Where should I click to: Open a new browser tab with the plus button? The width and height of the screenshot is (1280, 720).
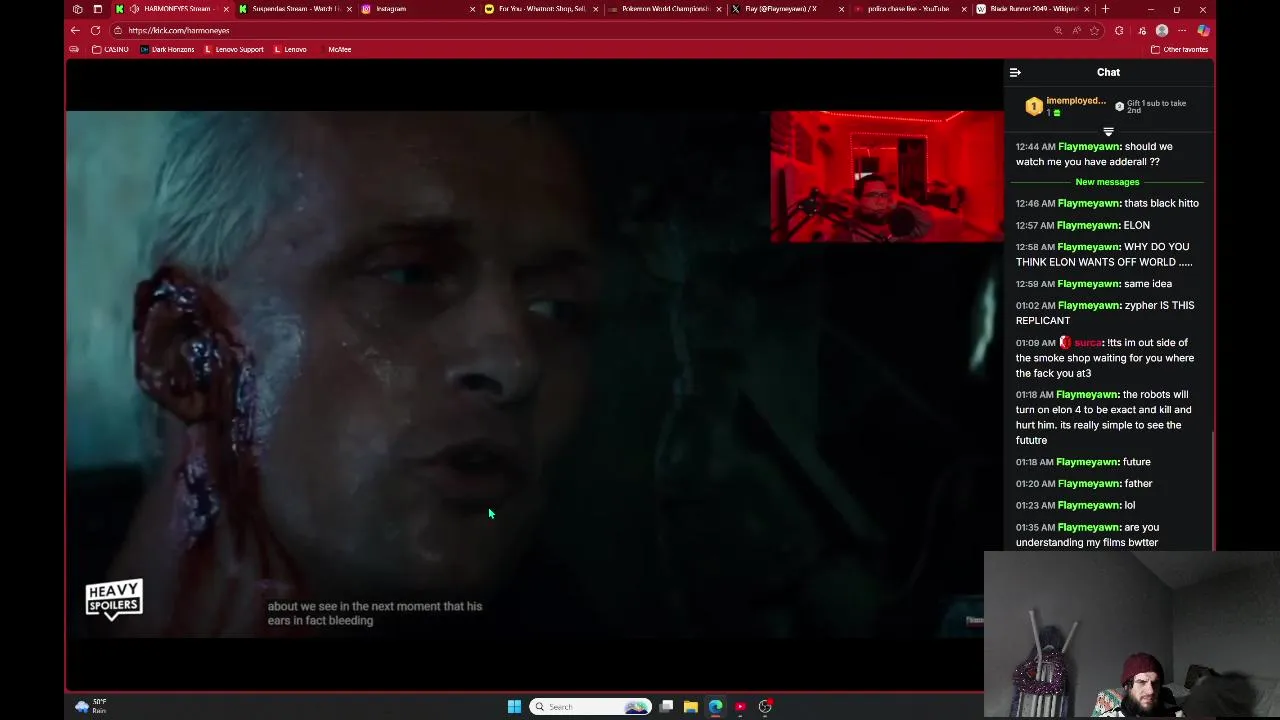(1105, 9)
